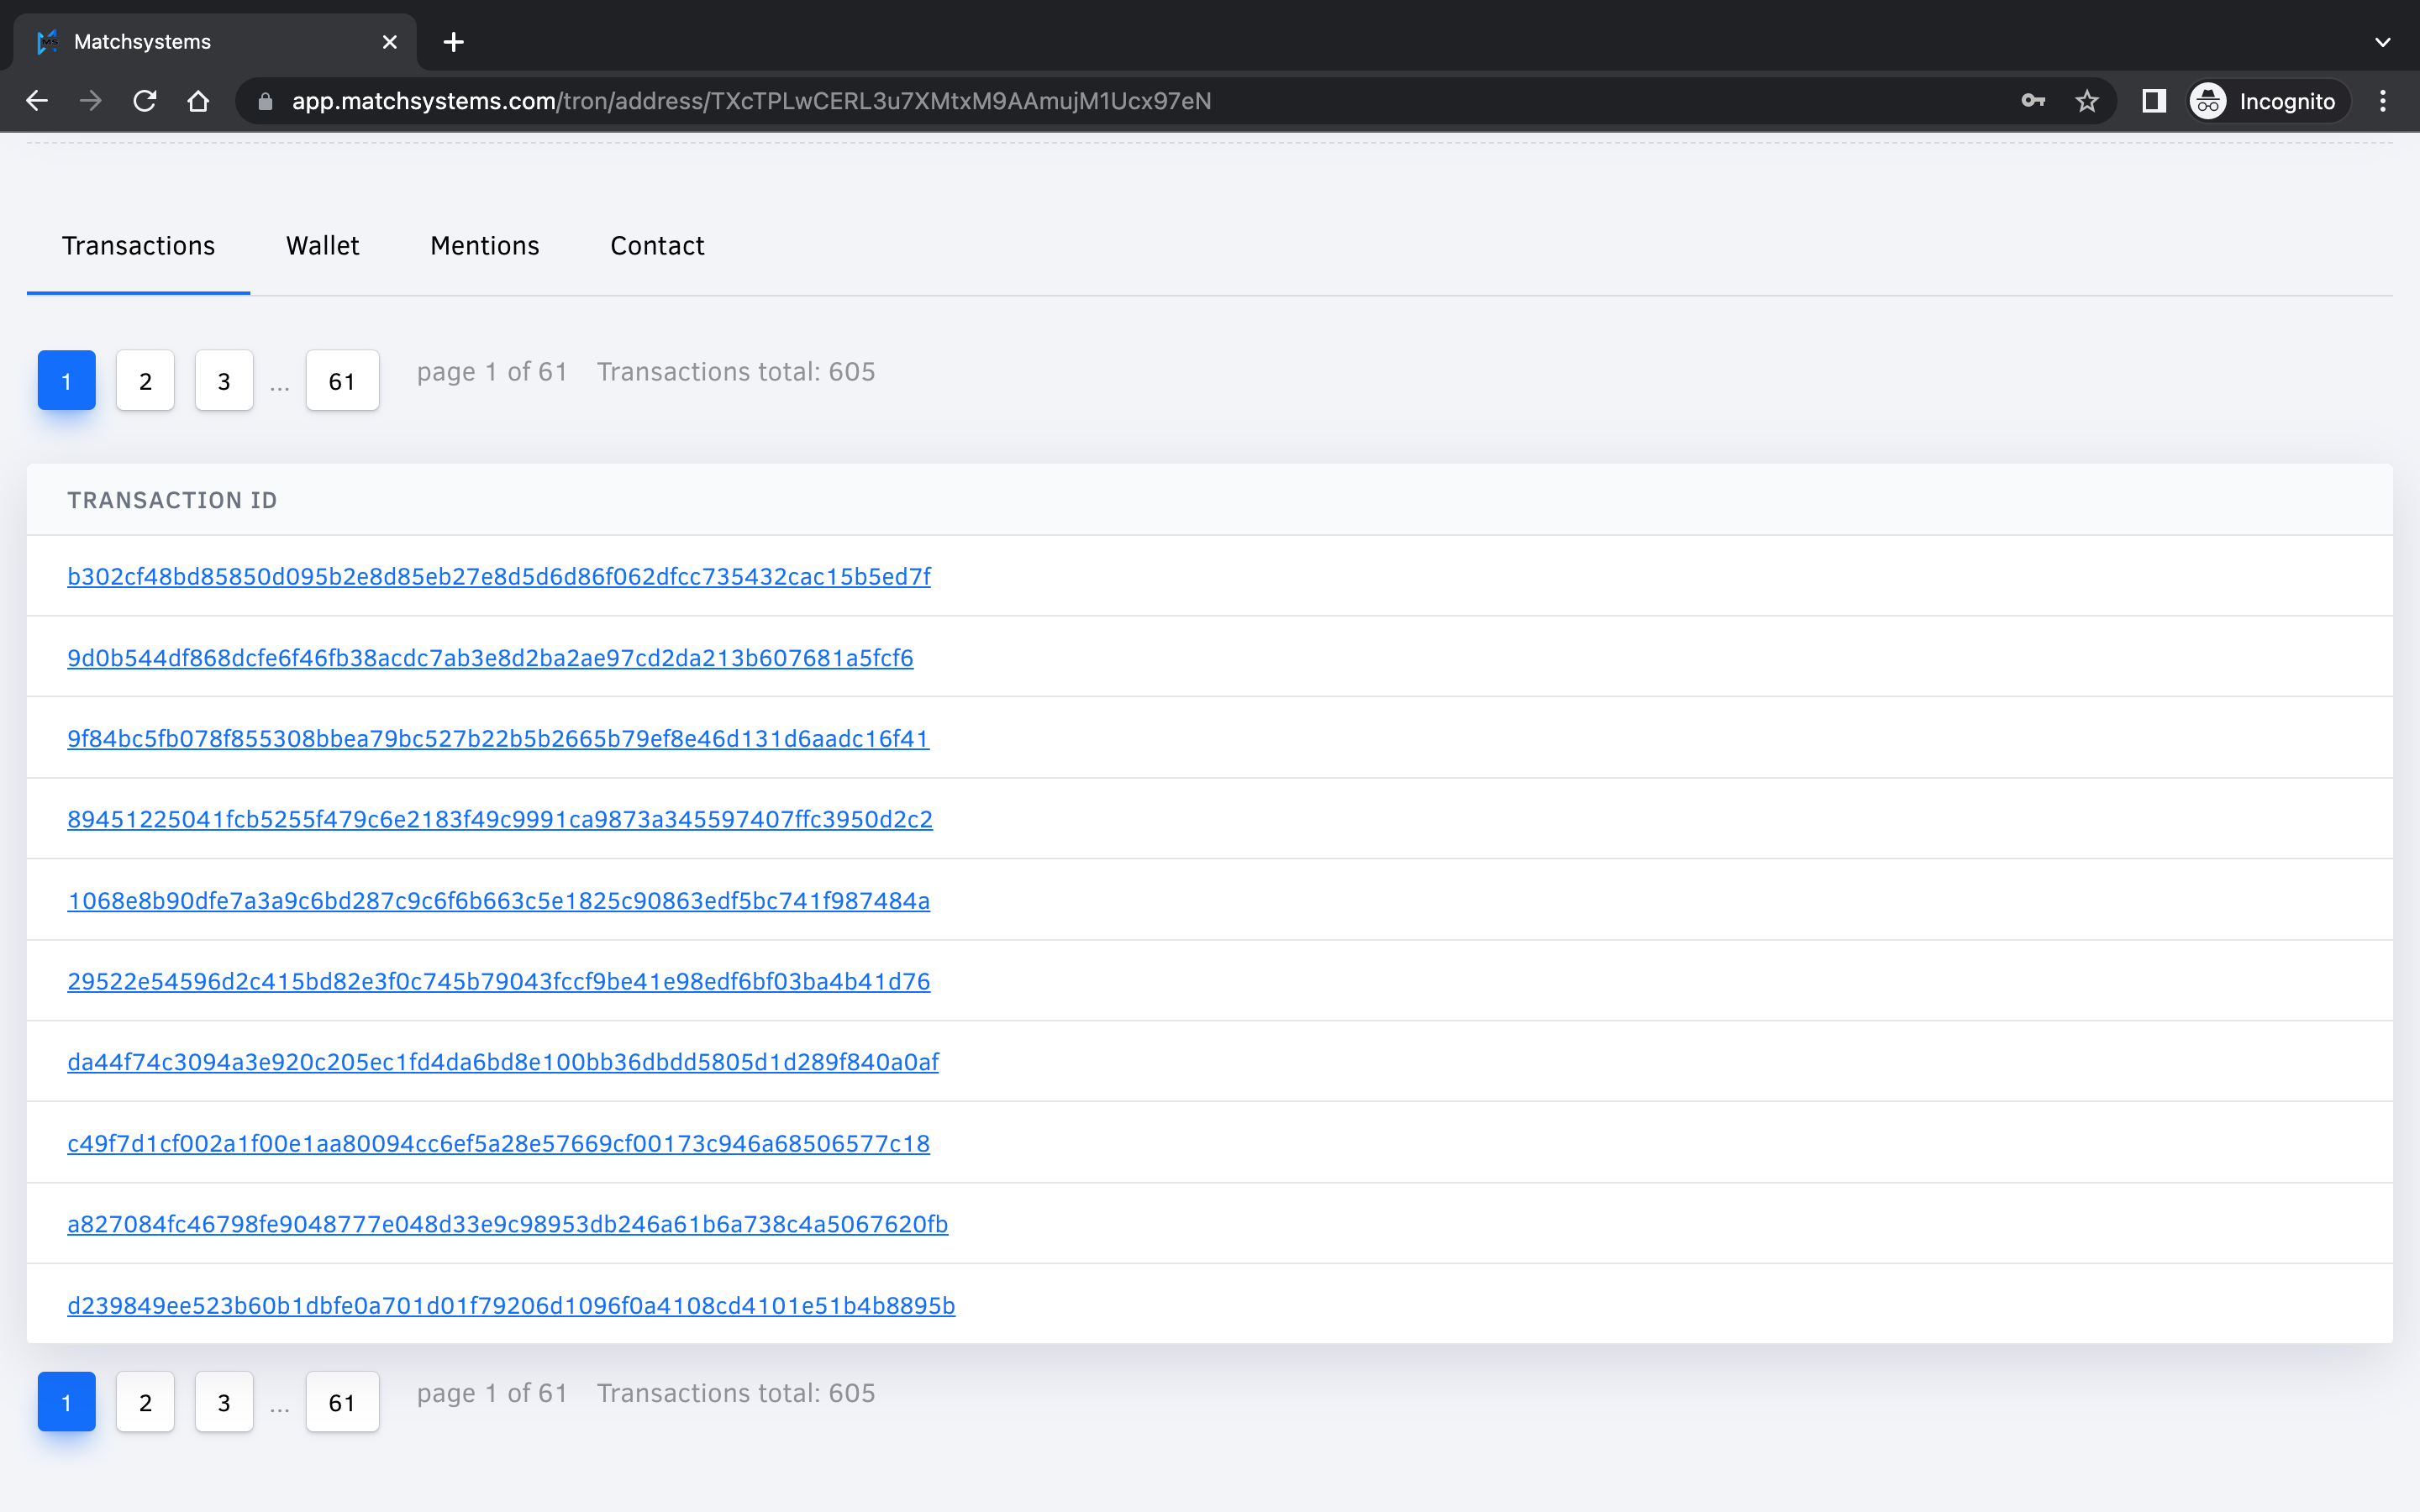Switch to the Wallet tab

pyautogui.click(x=322, y=246)
